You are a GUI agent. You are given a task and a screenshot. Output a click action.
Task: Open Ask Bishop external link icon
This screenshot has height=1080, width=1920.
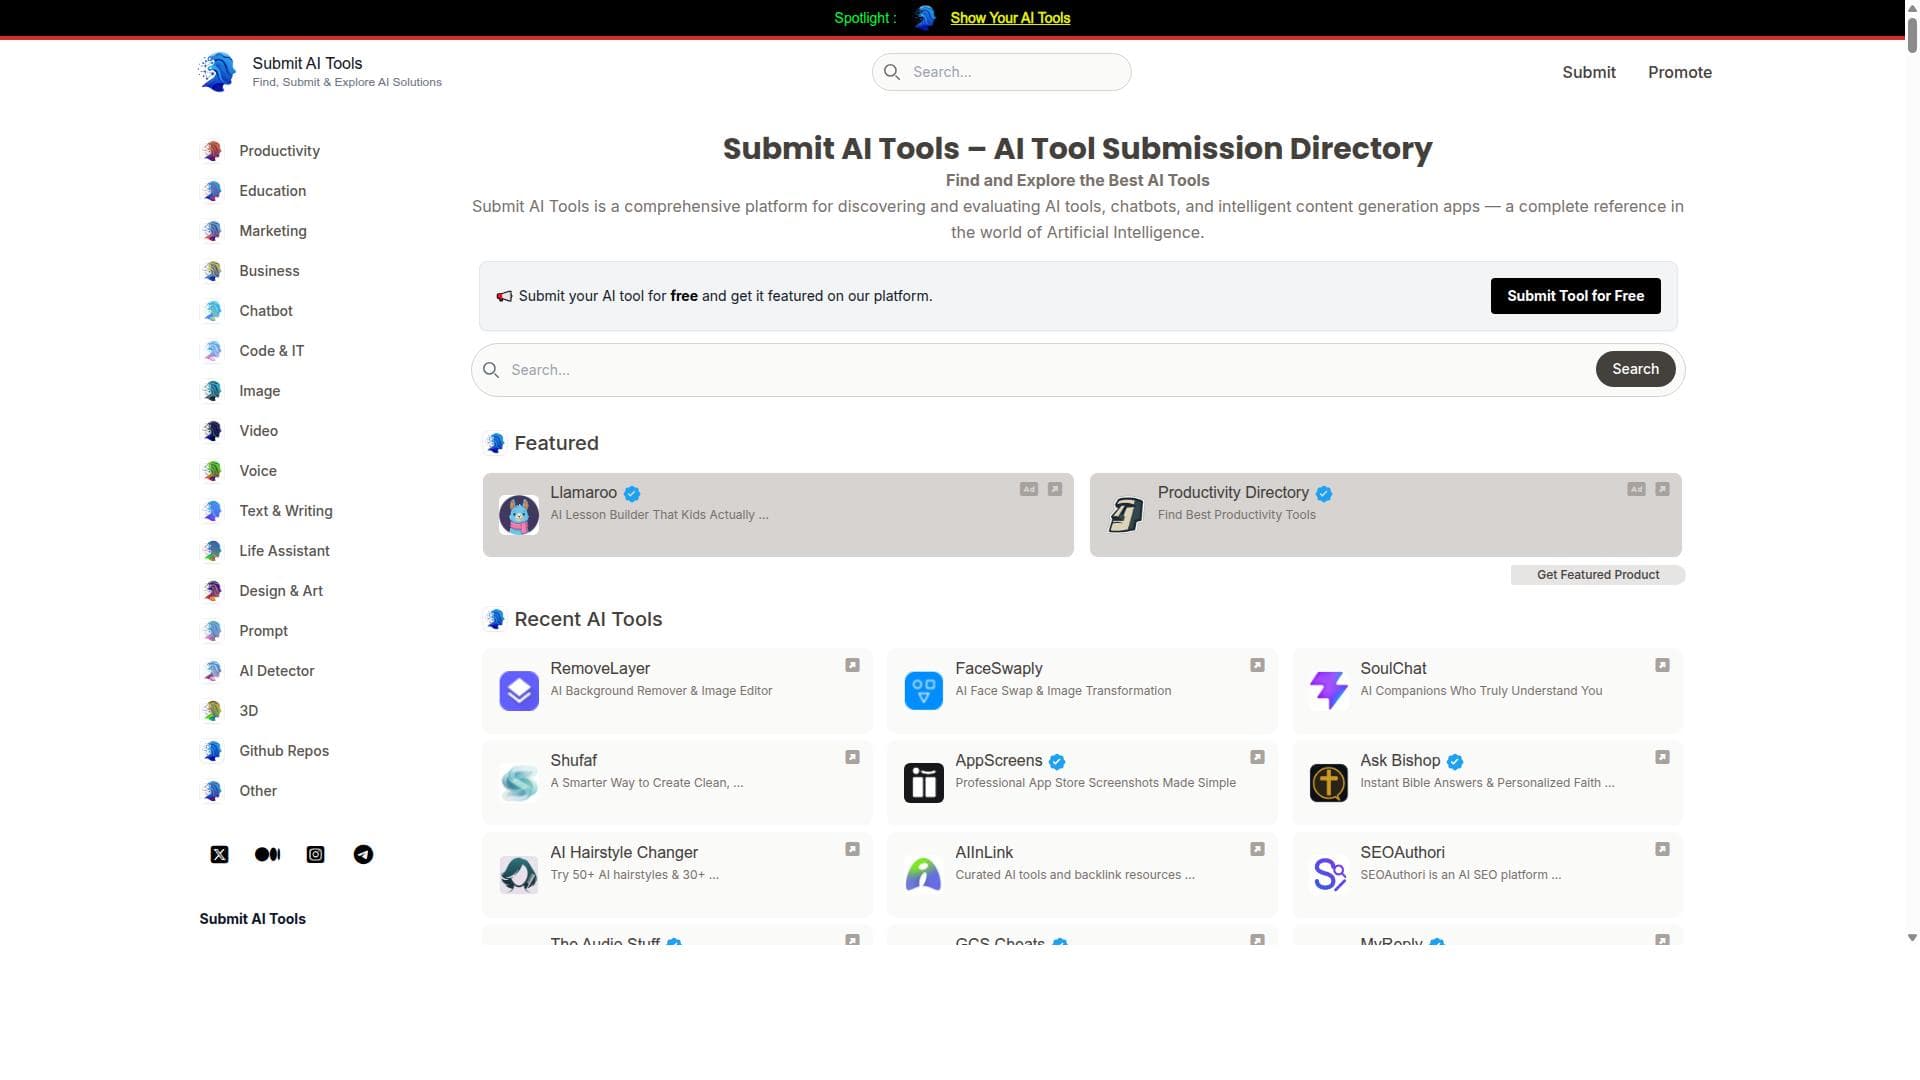(x=1662, y=757)
